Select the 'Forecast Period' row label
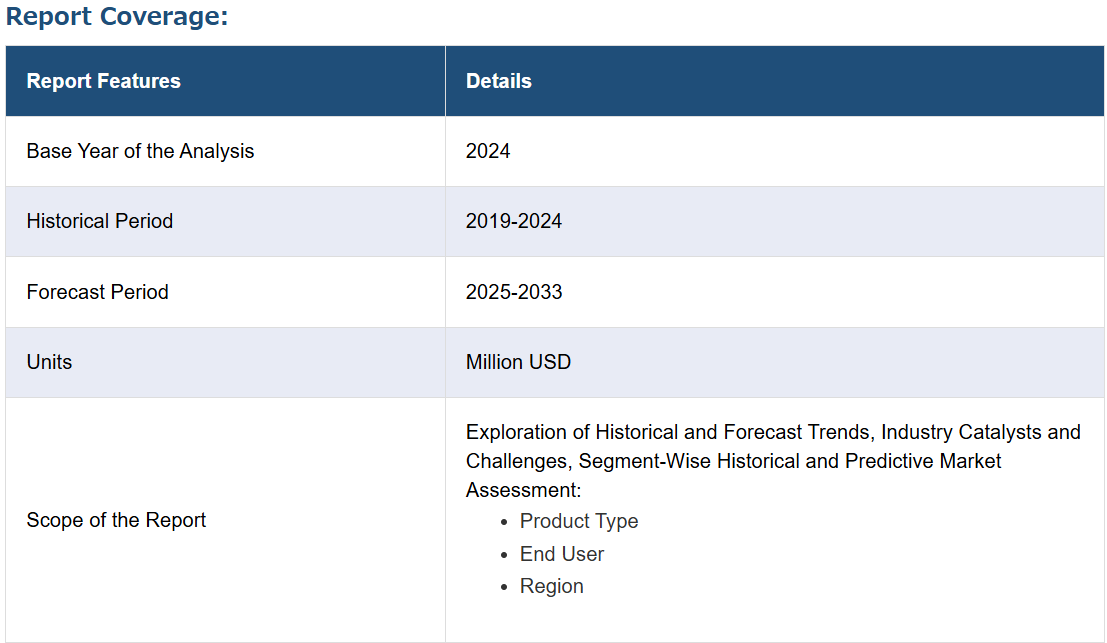 97,292
